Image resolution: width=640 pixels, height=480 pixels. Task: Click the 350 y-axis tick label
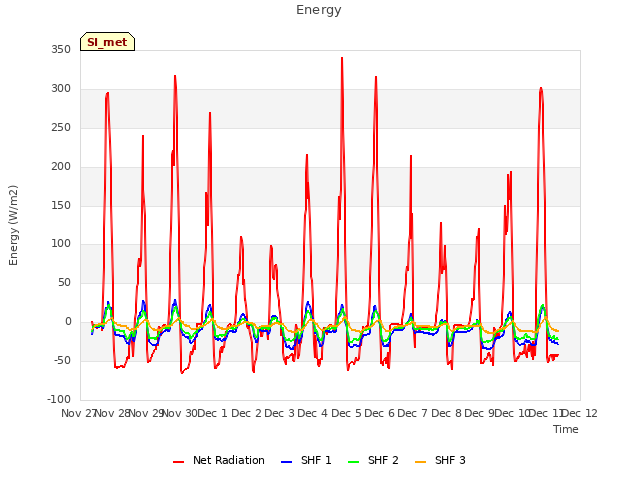[x=61, y=50]
